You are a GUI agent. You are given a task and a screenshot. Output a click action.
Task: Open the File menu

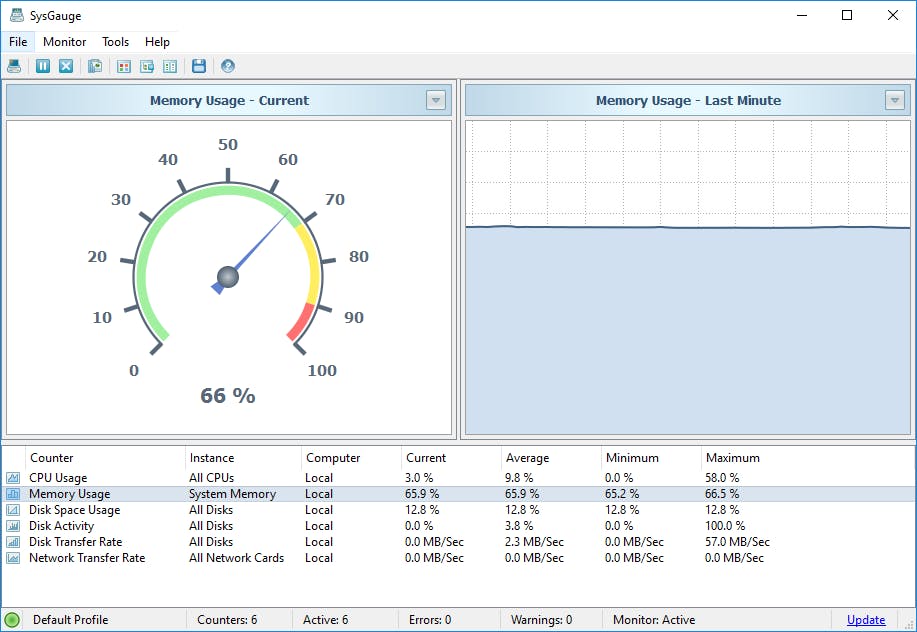(18, 42)
